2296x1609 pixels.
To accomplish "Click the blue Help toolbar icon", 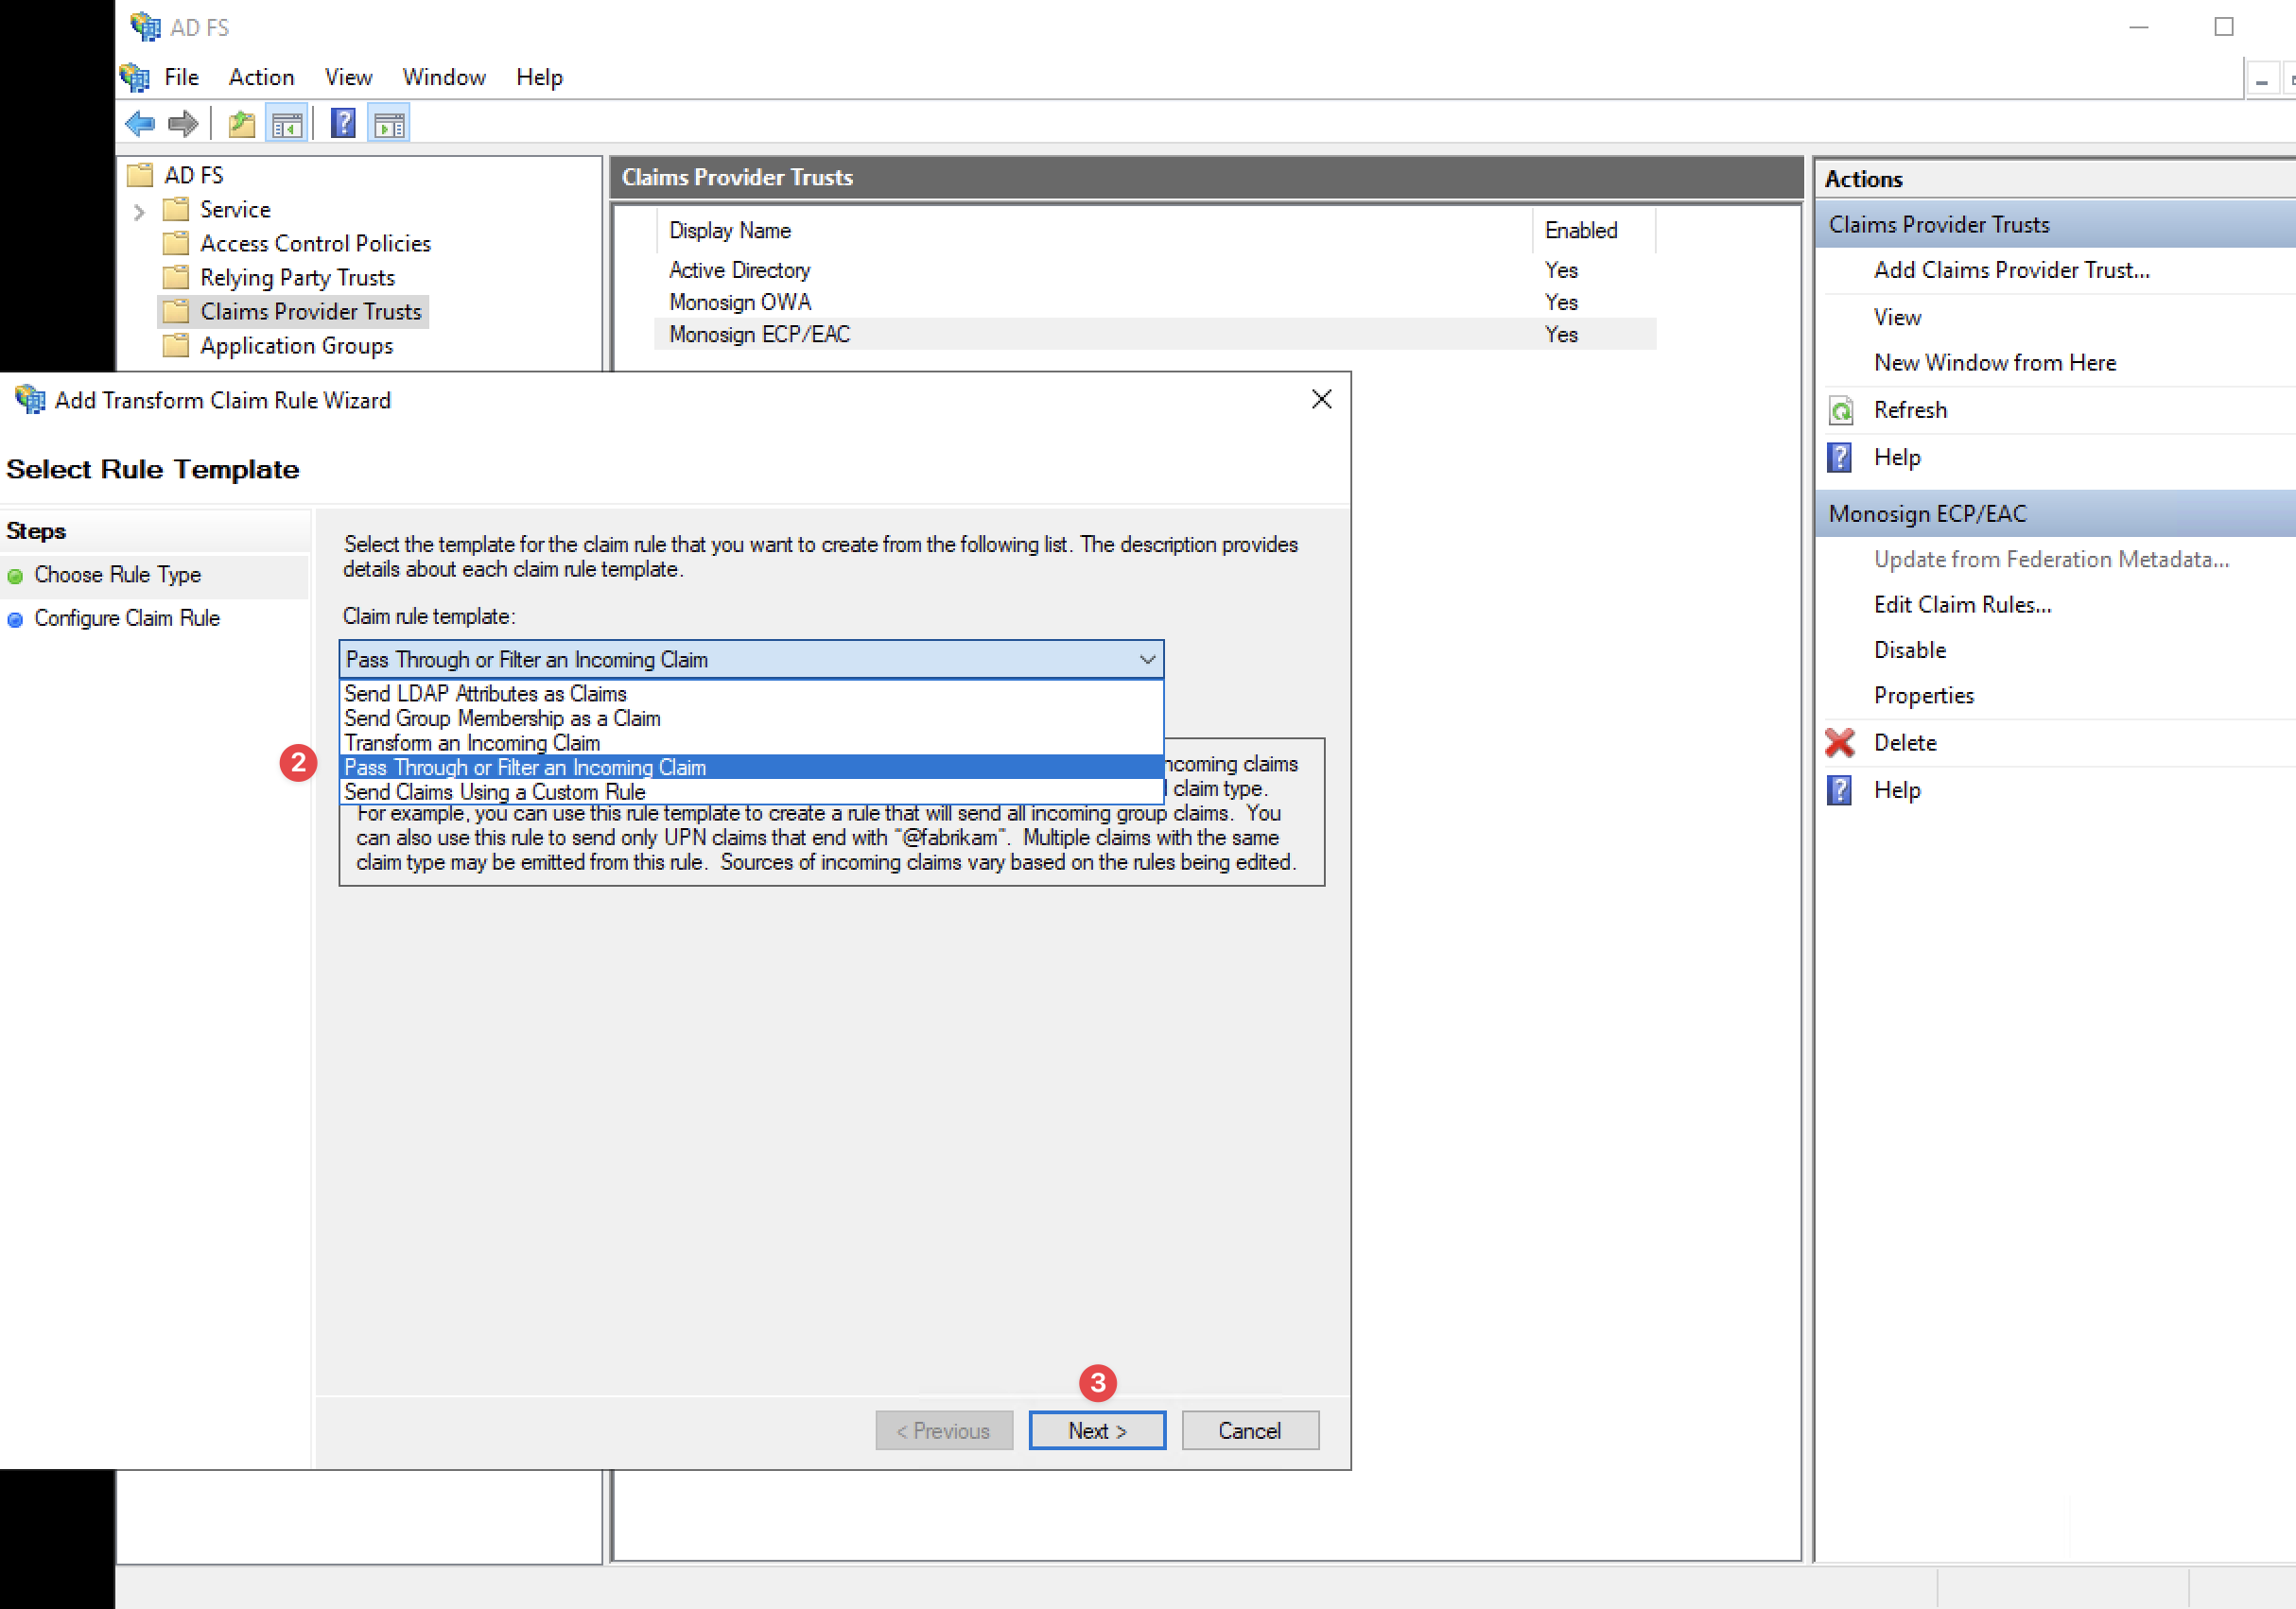I will tap(343, 124).
